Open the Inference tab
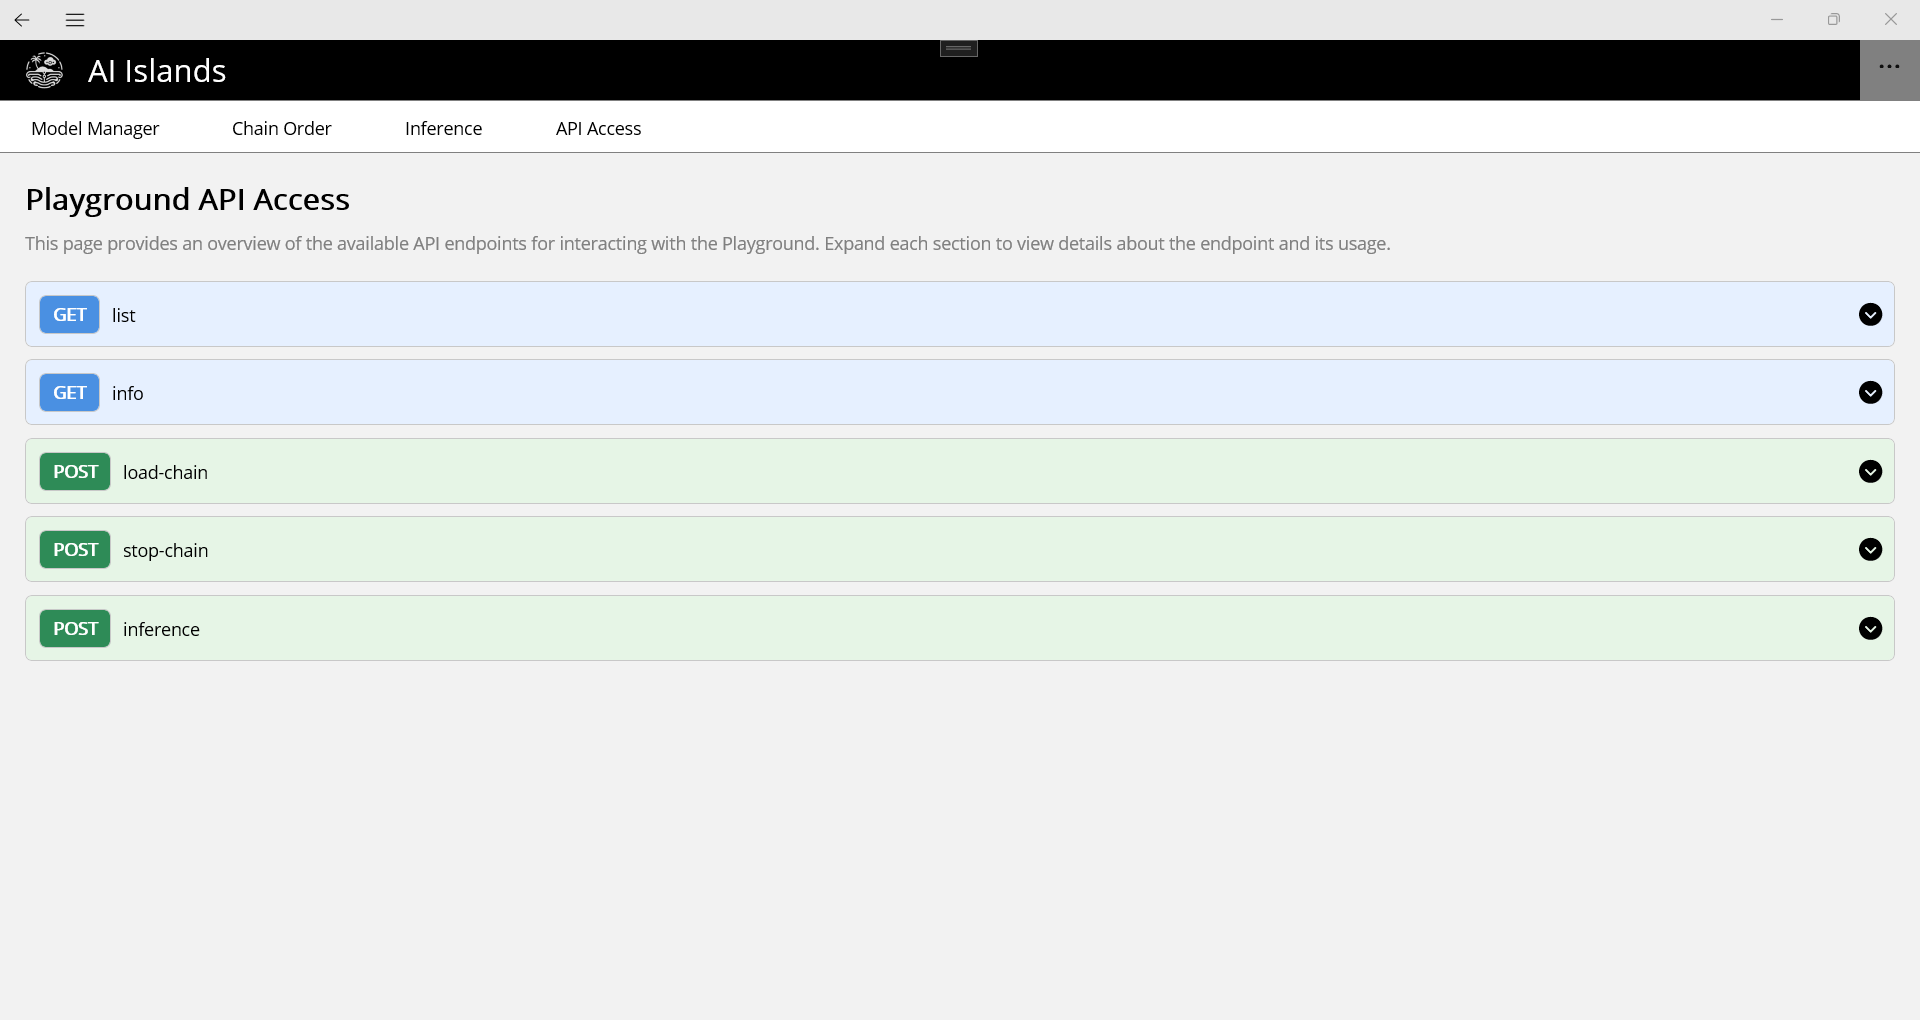The height and width of the screenshot is (1020, 1920). 443,128
